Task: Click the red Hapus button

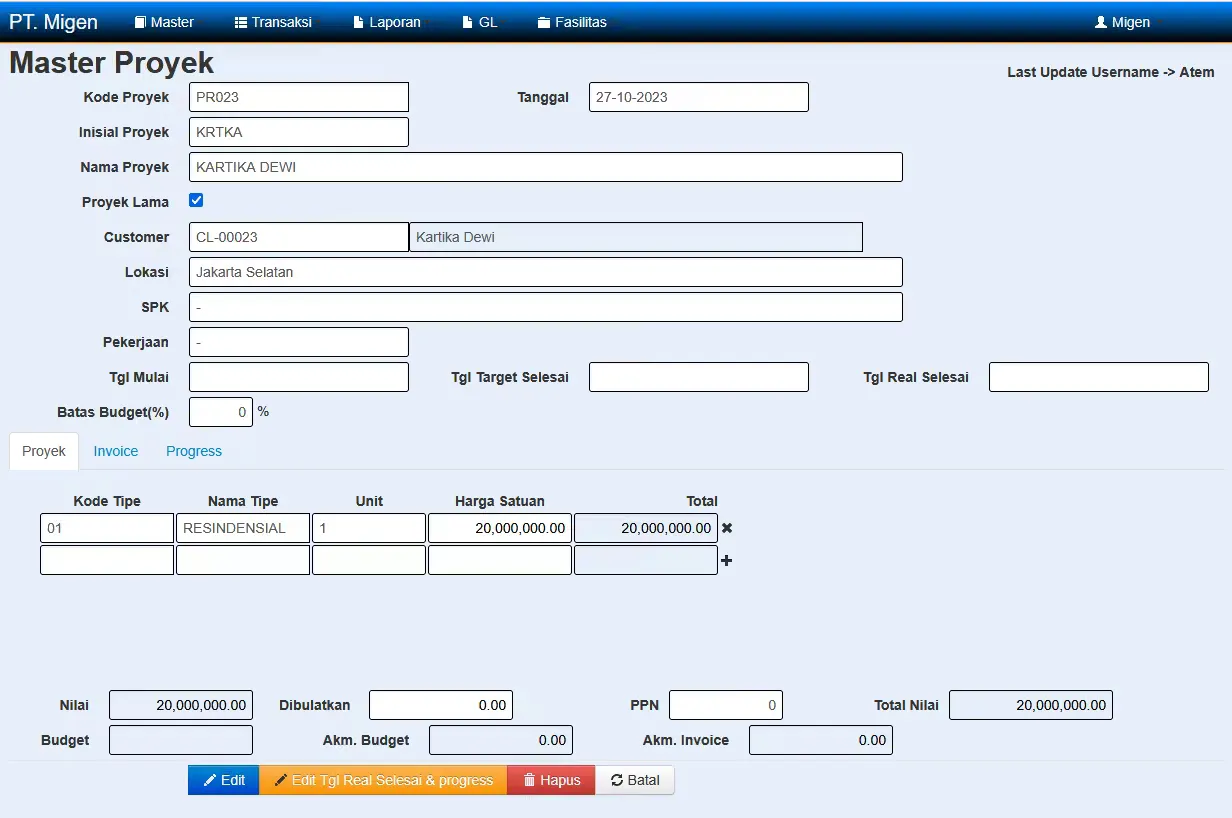Action: point(551,780)
